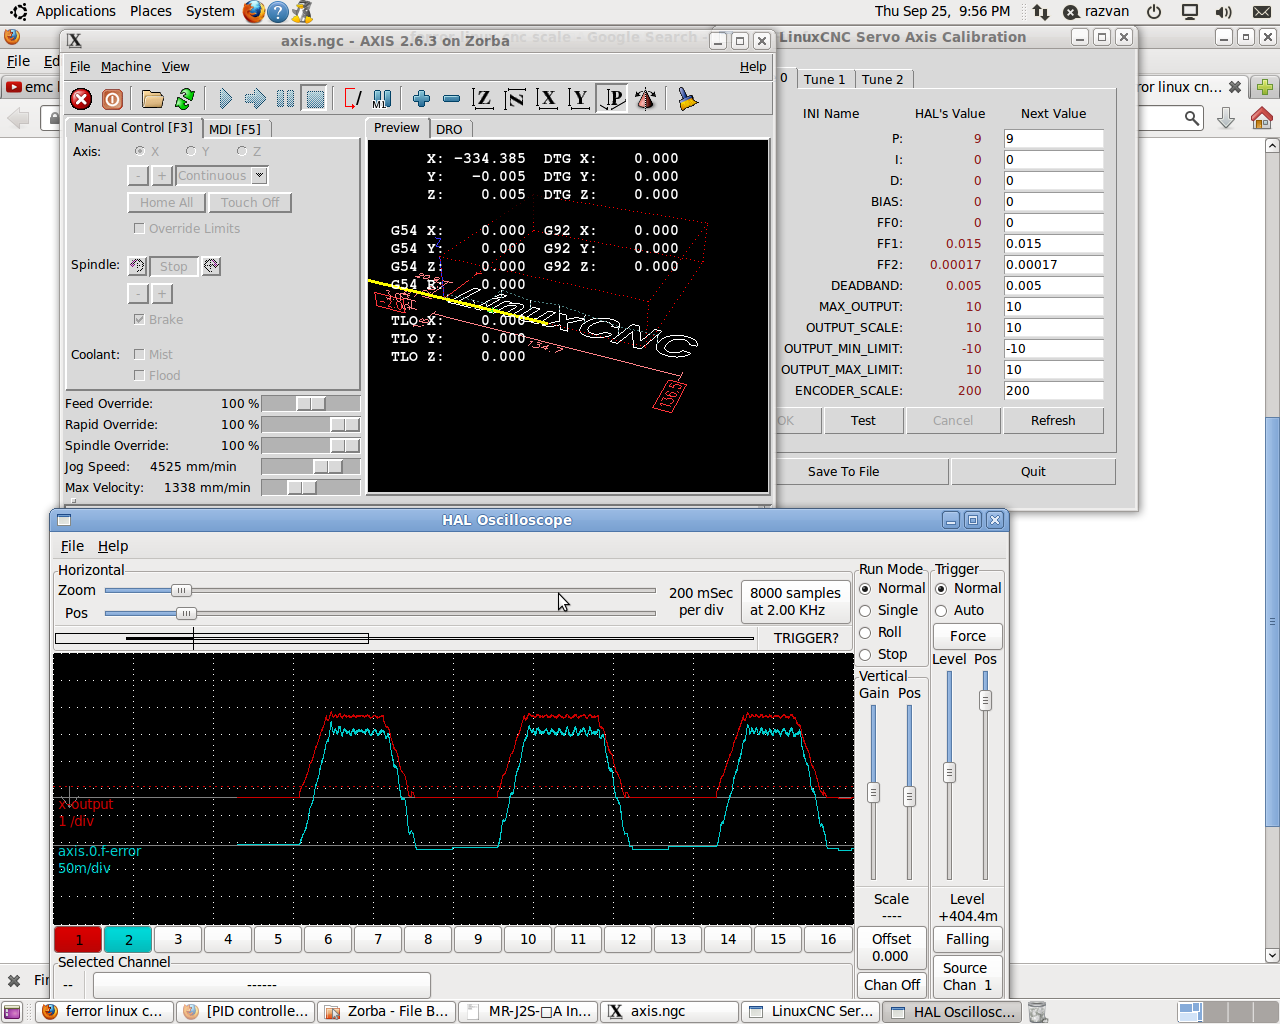The image size is (1280, 1024).
Task: Click Force trigger button
Action: coord(967,636)
